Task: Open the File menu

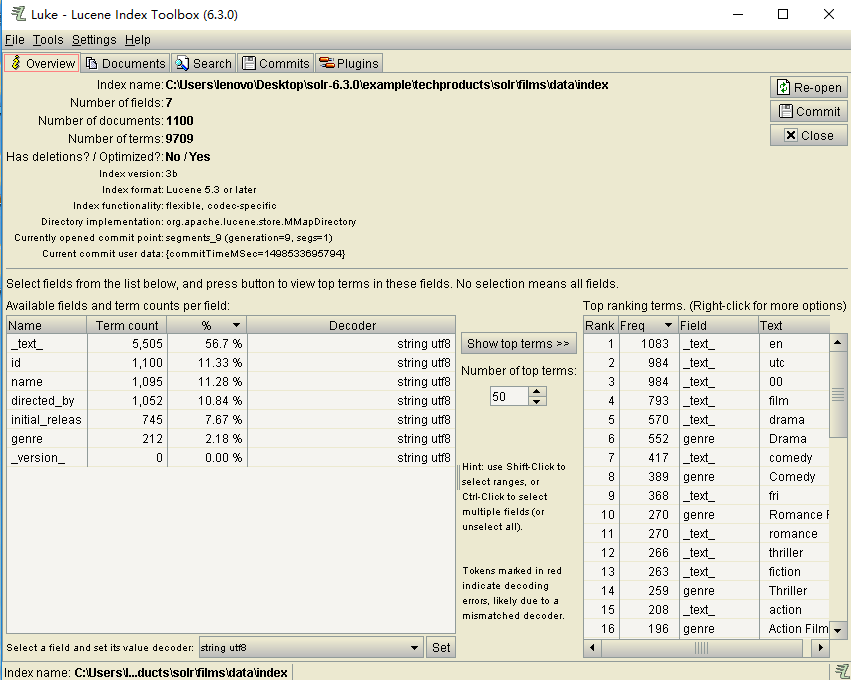Action: pyautogui.click(x=15, y=40)
